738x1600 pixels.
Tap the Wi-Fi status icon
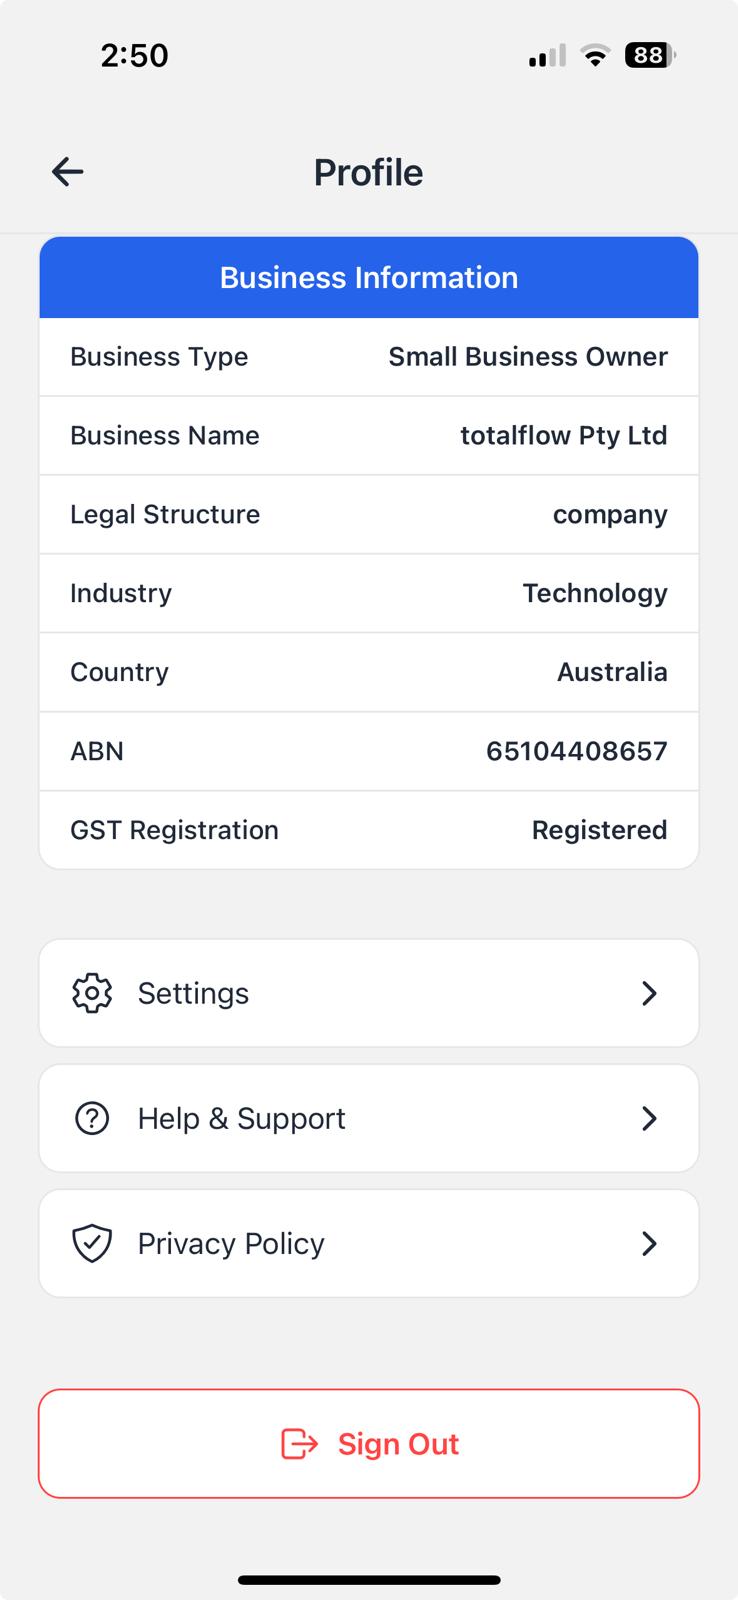596,56
